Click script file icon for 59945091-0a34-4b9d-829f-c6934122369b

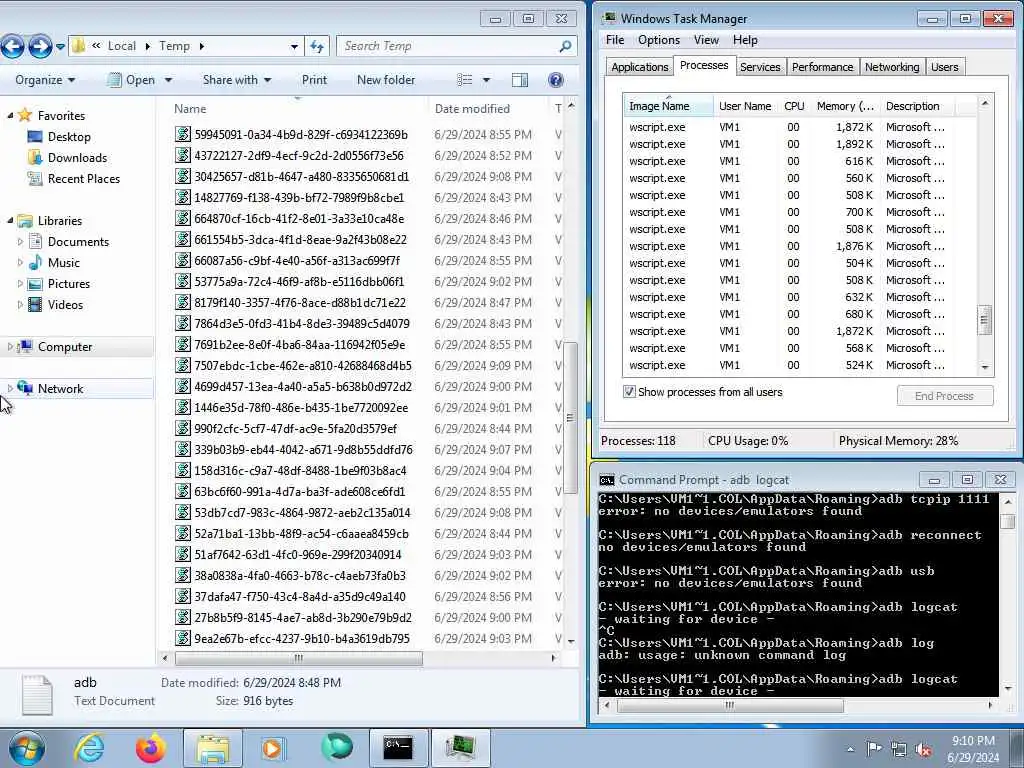coord(183,135)
